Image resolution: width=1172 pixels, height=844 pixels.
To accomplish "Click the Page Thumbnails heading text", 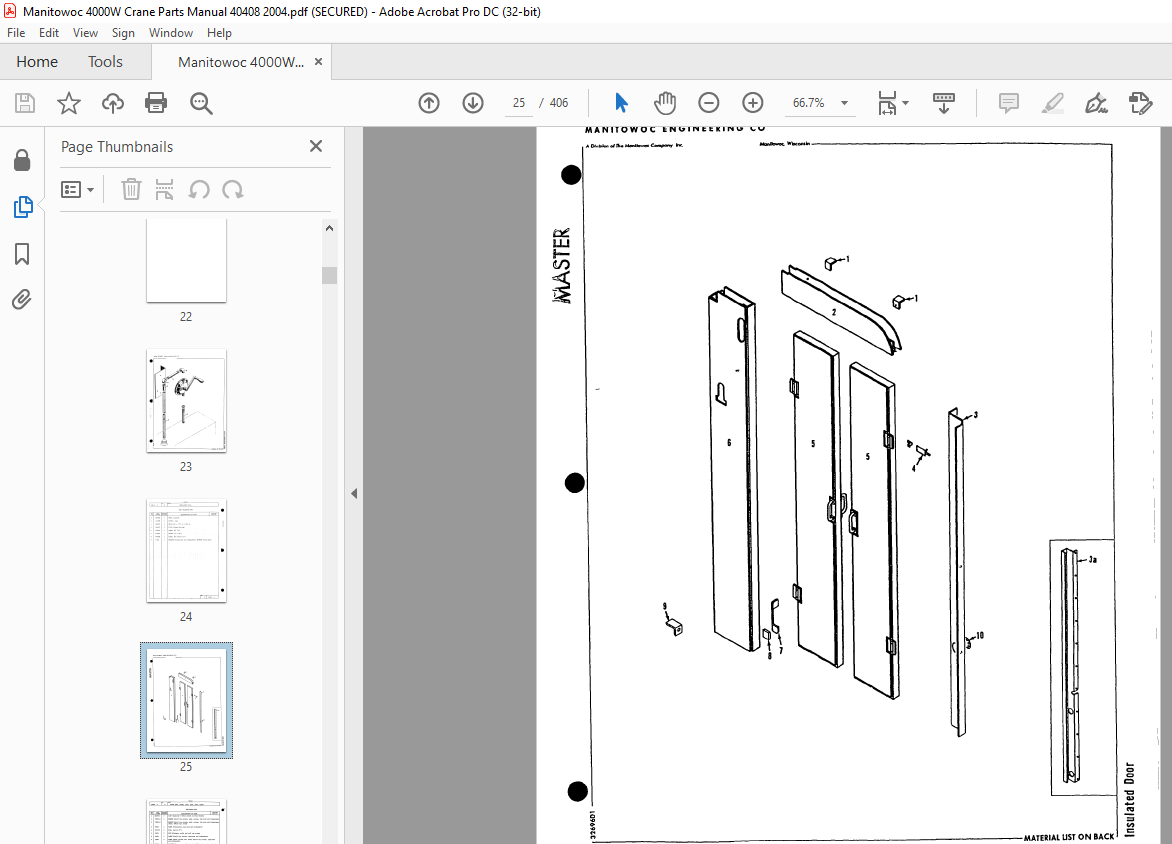I will 117,147.
